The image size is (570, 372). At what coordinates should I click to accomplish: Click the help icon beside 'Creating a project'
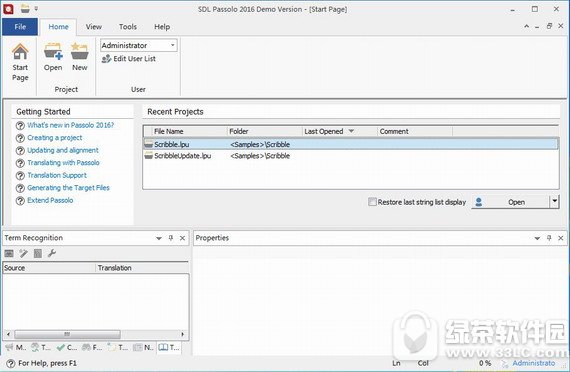point(20,138)
